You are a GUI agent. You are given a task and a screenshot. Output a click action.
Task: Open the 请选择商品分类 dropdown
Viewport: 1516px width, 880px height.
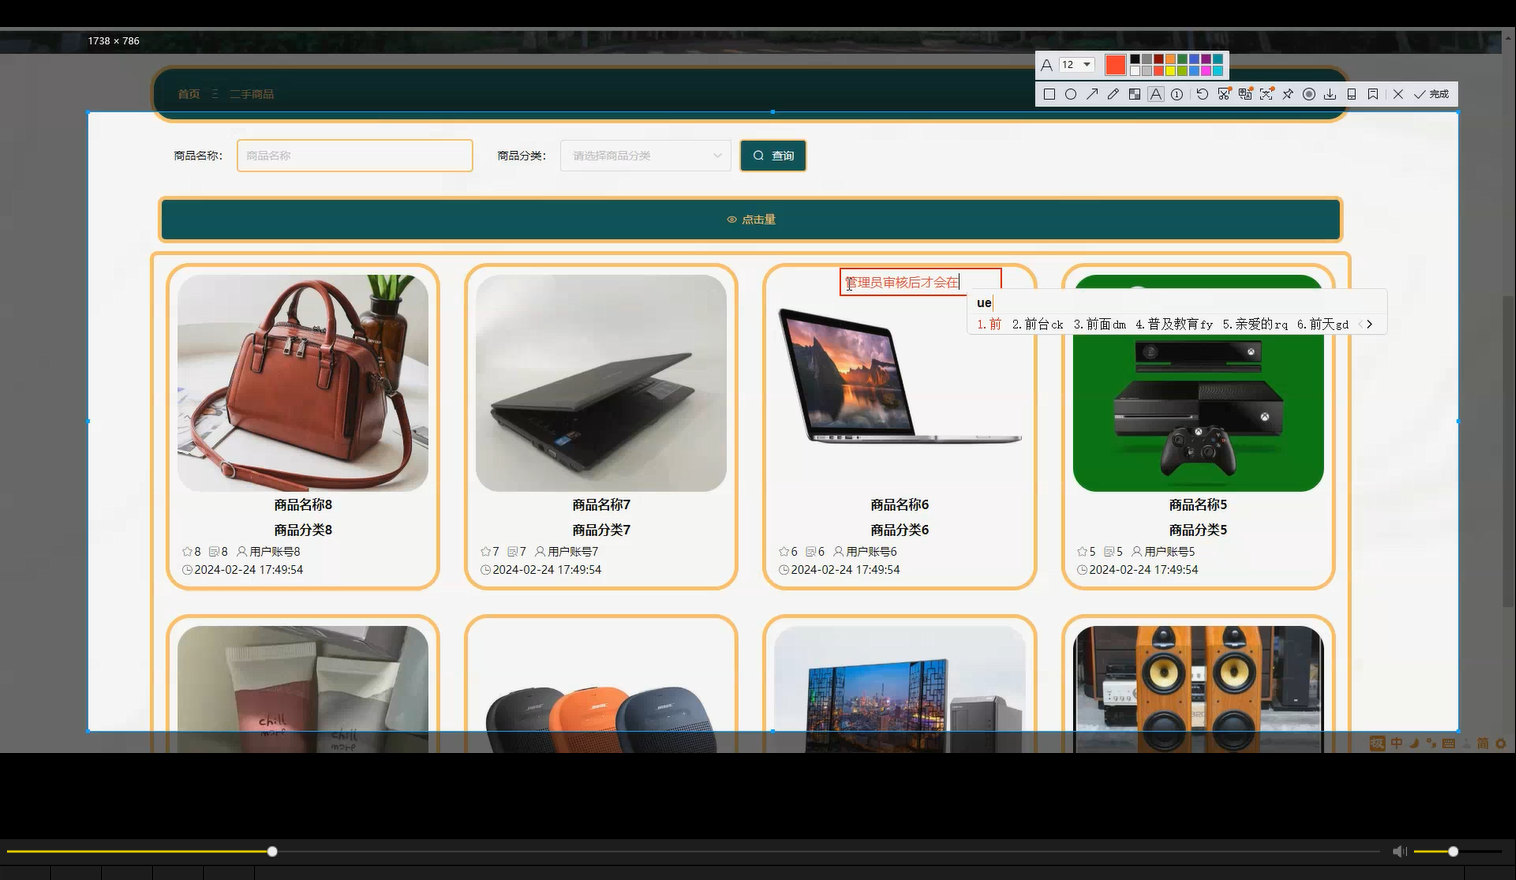pyautogui.click(x=645, y=155)
